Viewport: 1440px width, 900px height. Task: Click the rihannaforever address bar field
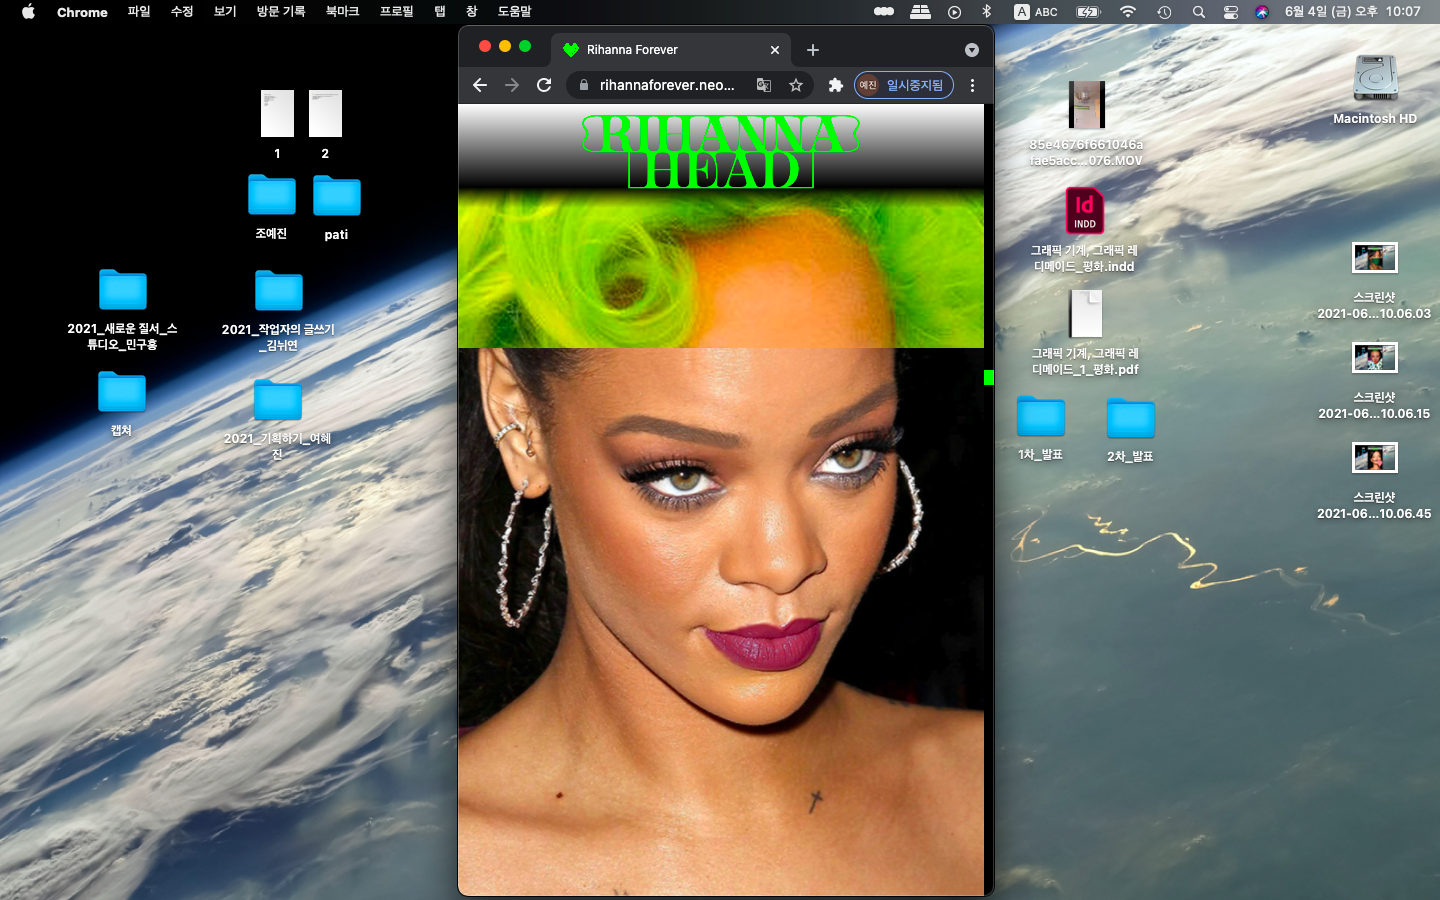point(666,85)
